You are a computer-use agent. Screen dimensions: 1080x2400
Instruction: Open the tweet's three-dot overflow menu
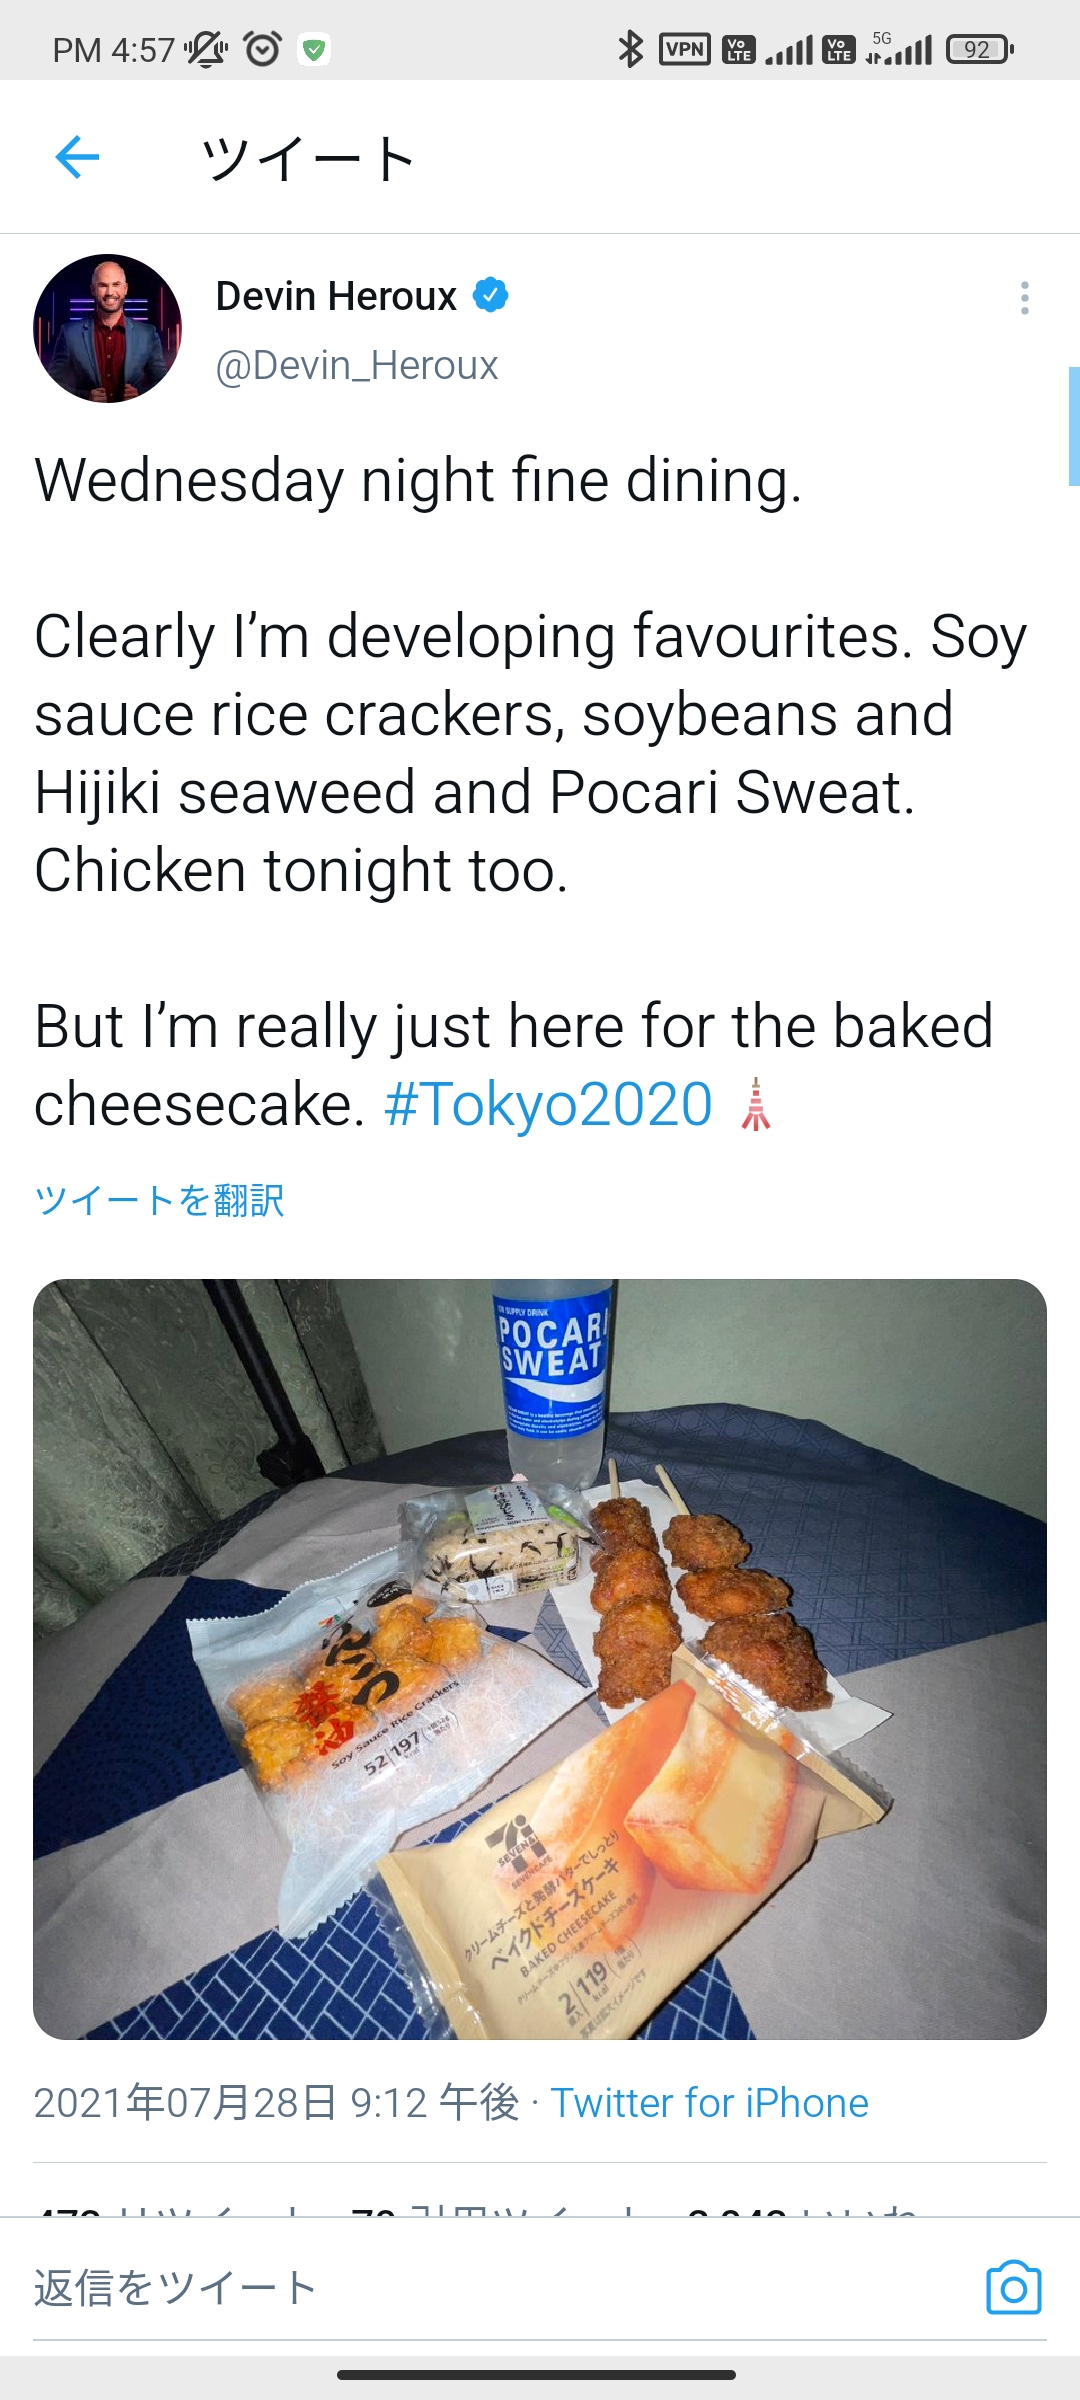coord(1024,298)
